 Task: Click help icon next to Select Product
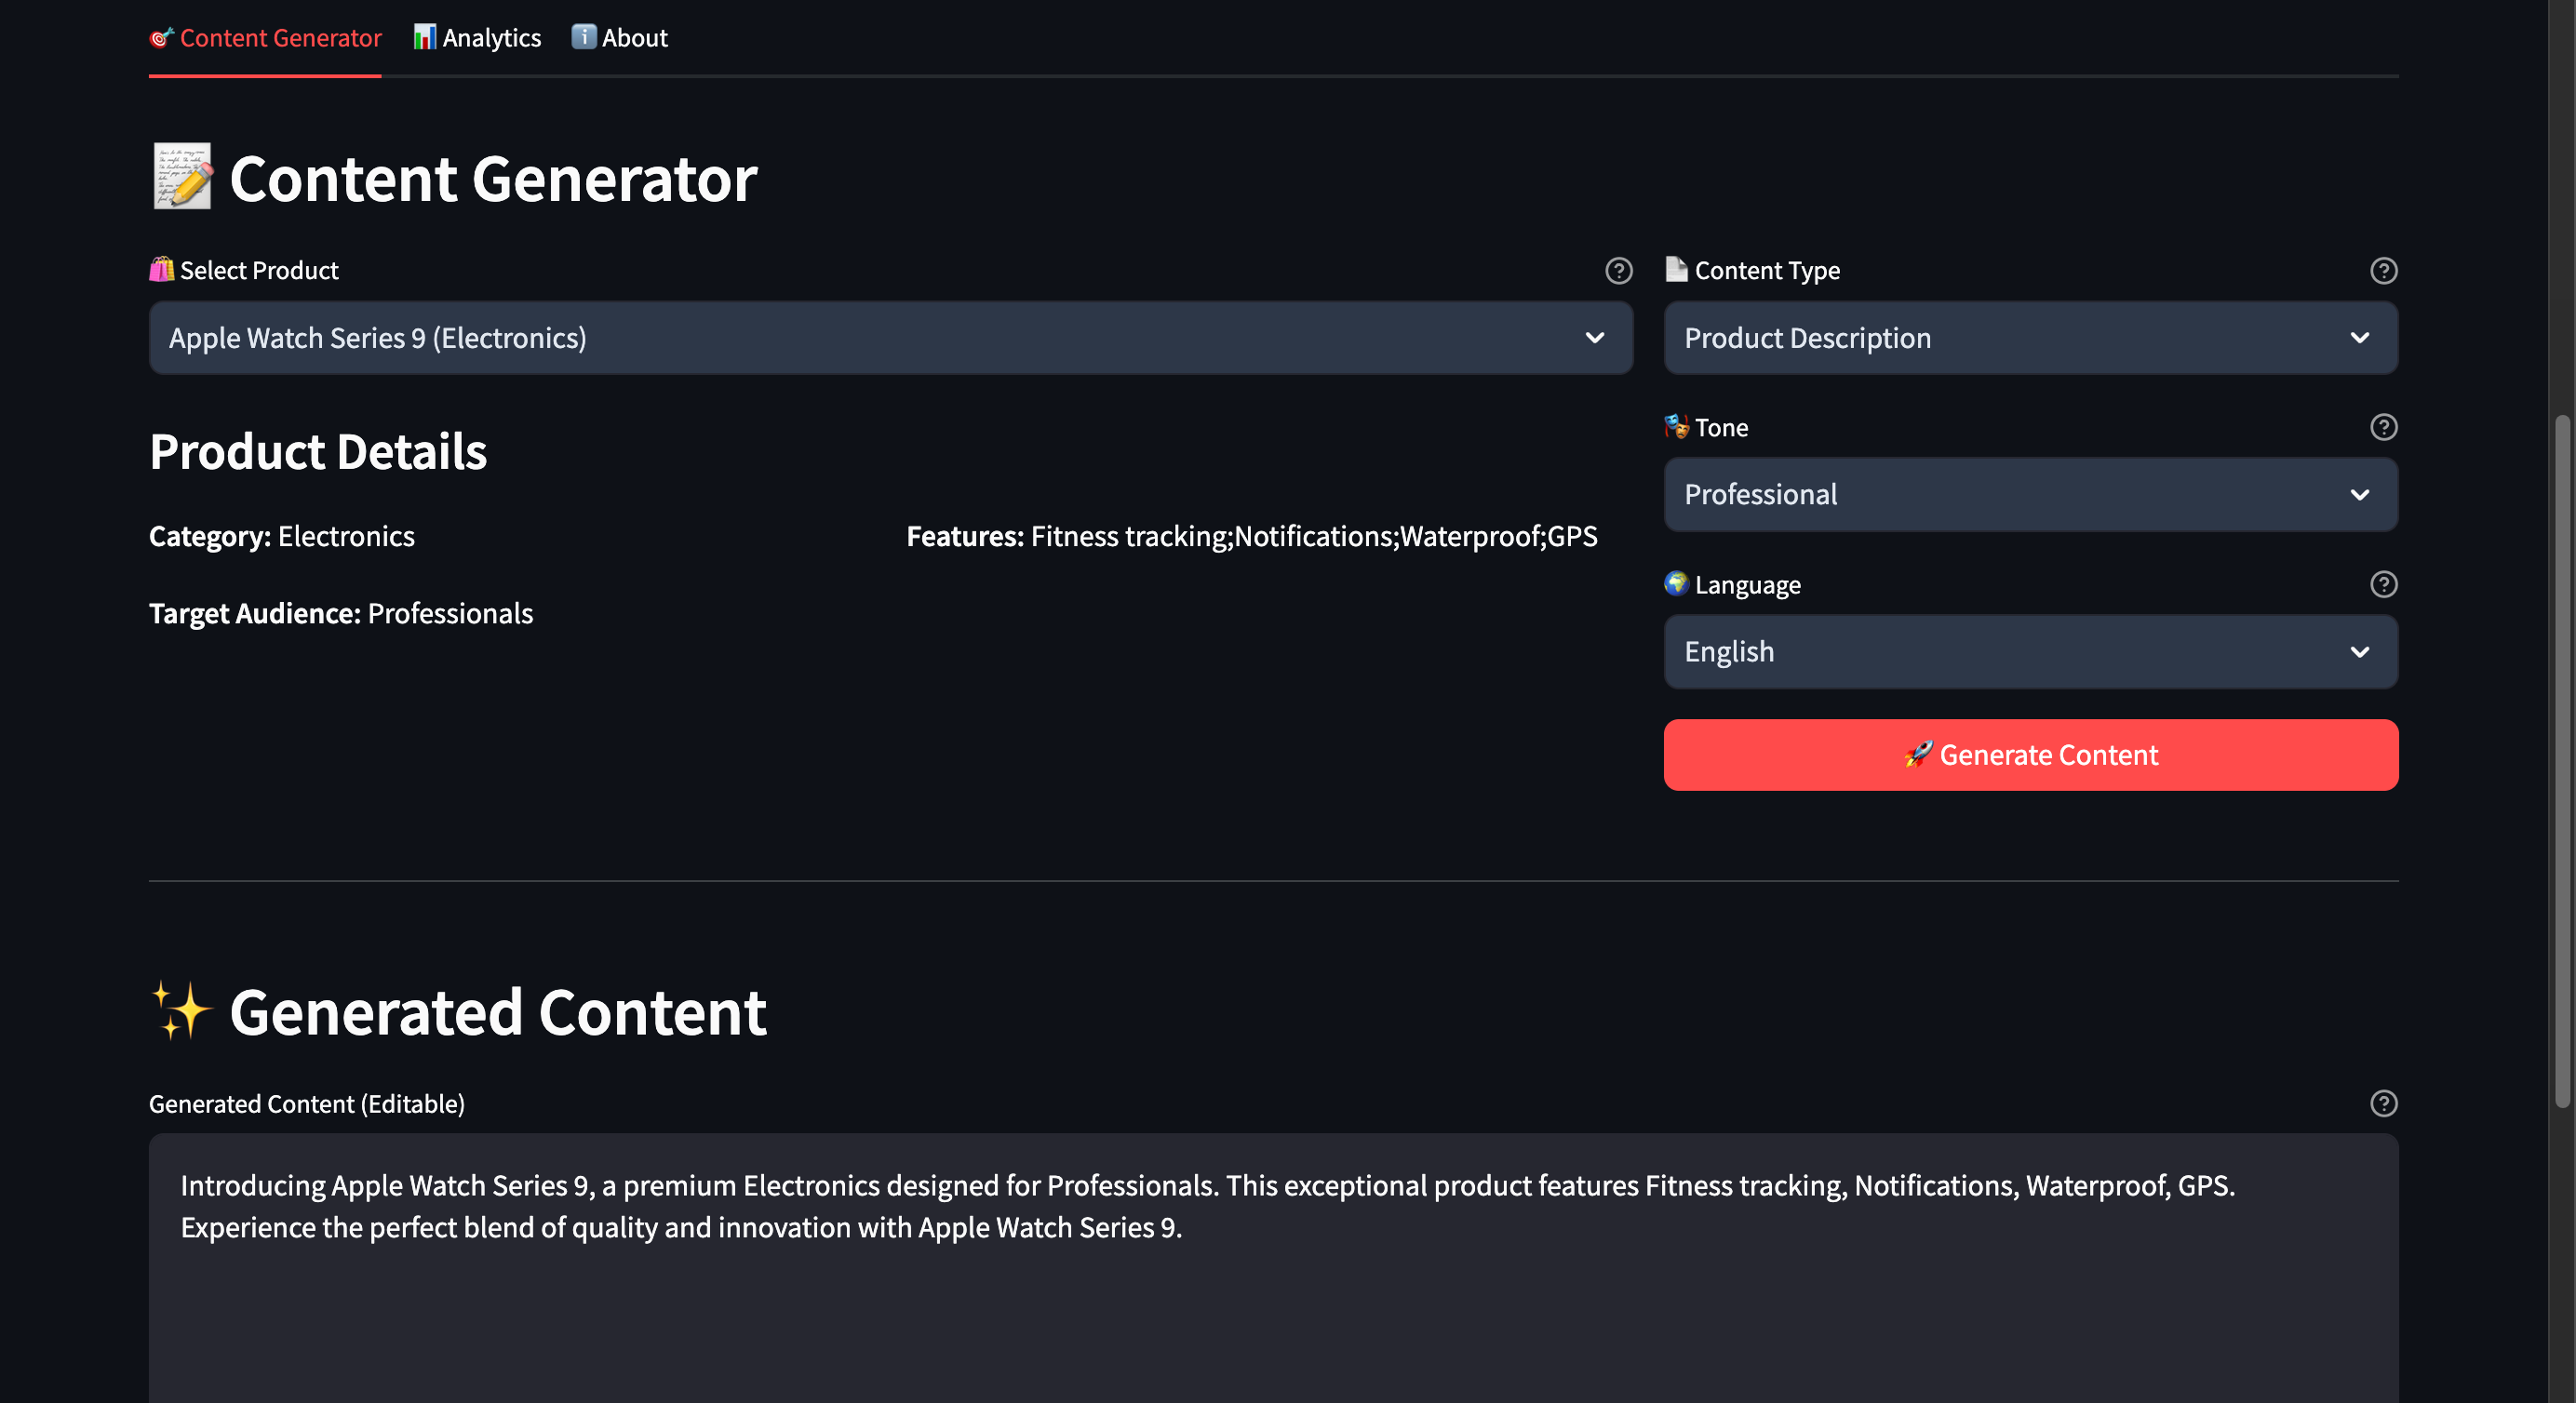click(1618, 270)
